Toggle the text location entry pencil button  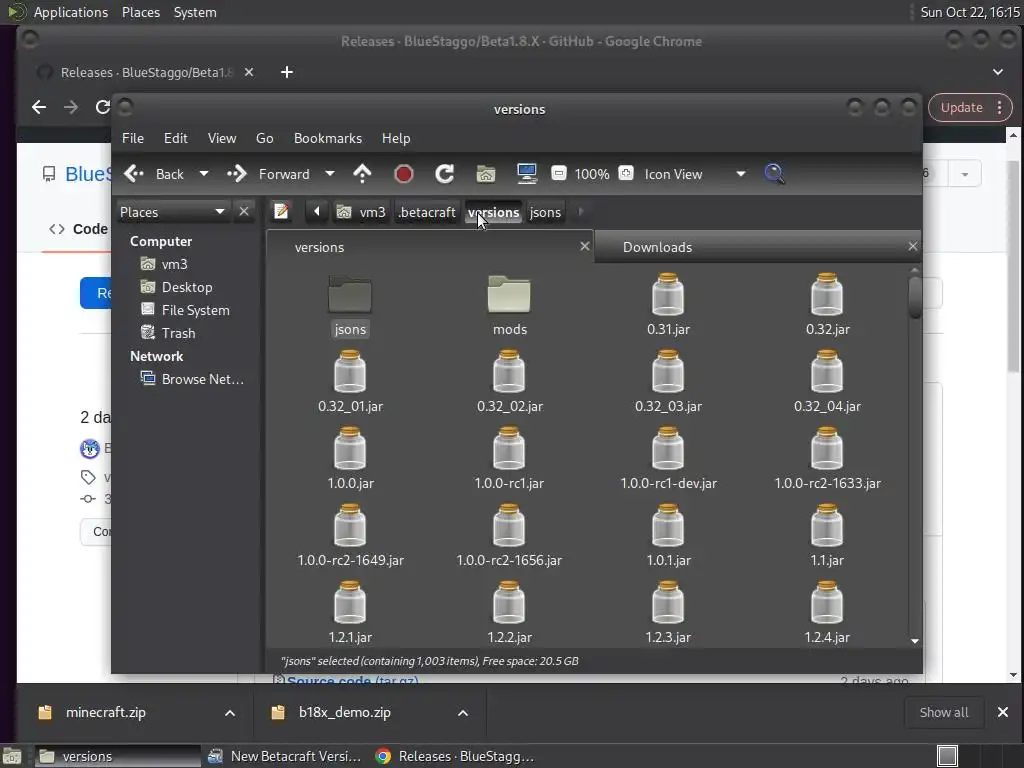tap(282, 212)
